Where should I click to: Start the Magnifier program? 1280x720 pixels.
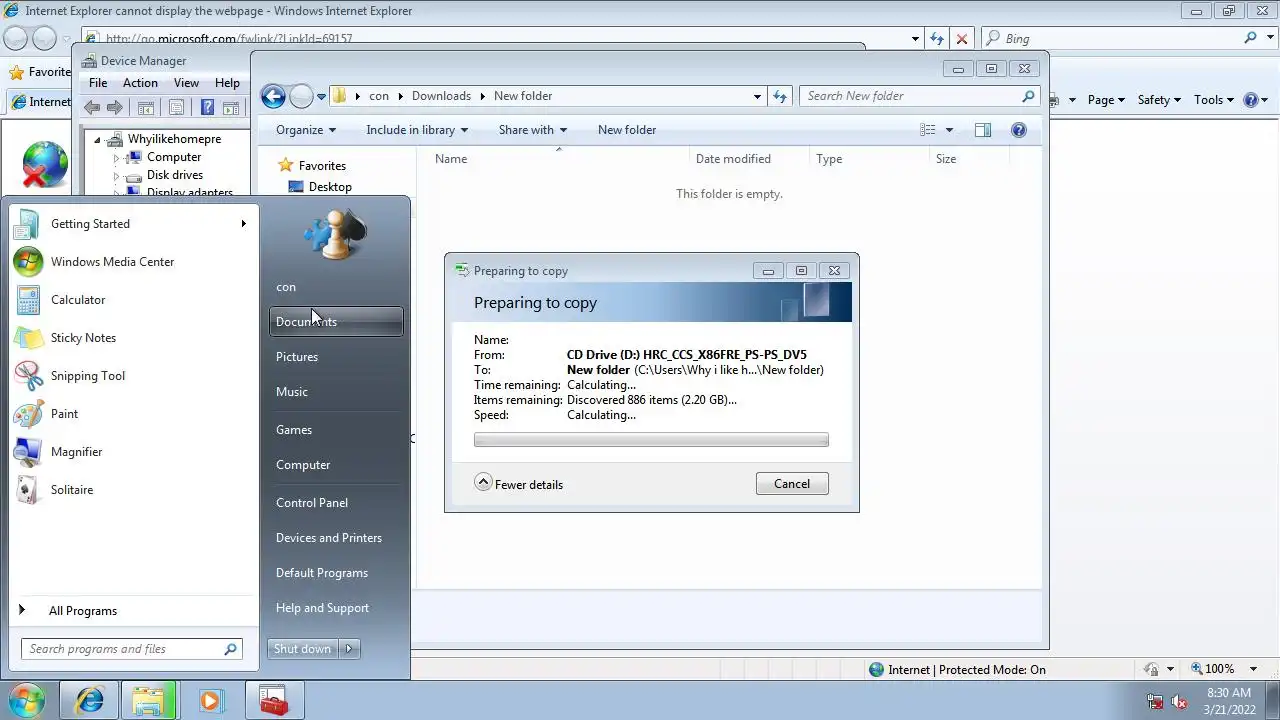(132, 452)
